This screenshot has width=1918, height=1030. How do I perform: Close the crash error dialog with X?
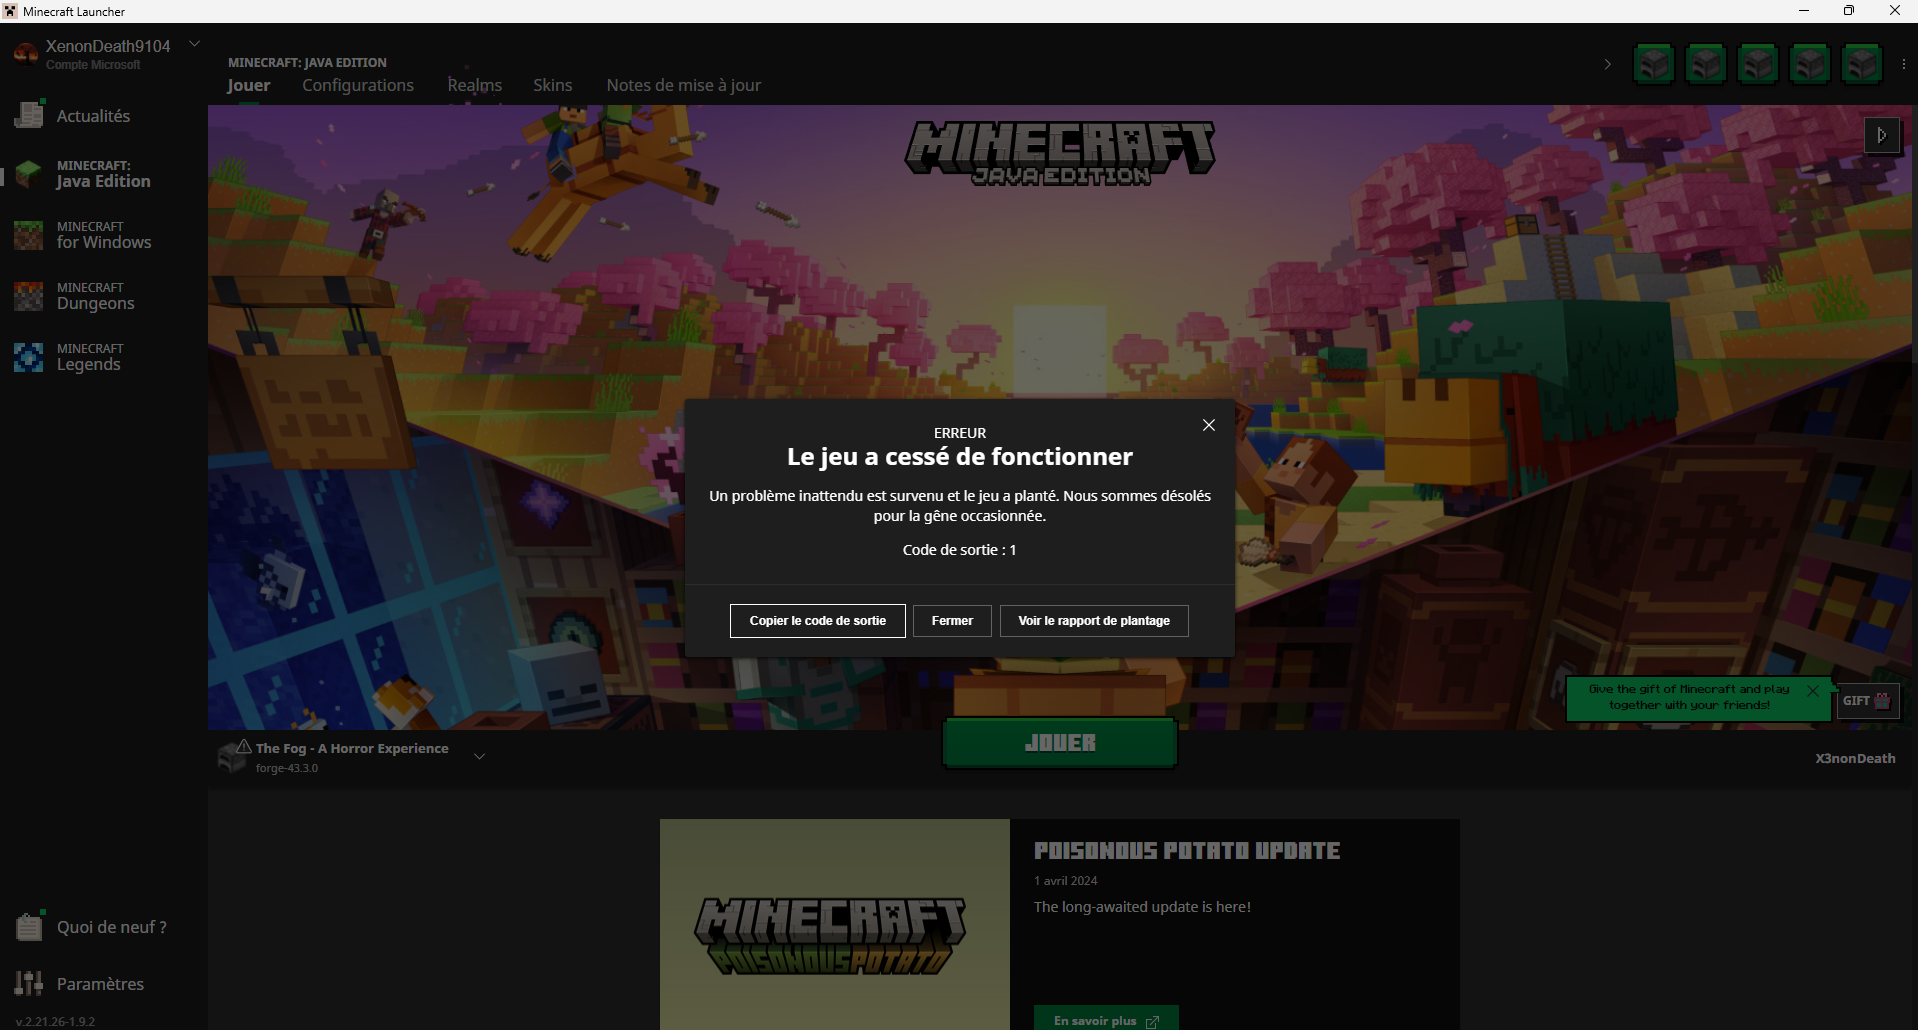tap(1208, 425)
